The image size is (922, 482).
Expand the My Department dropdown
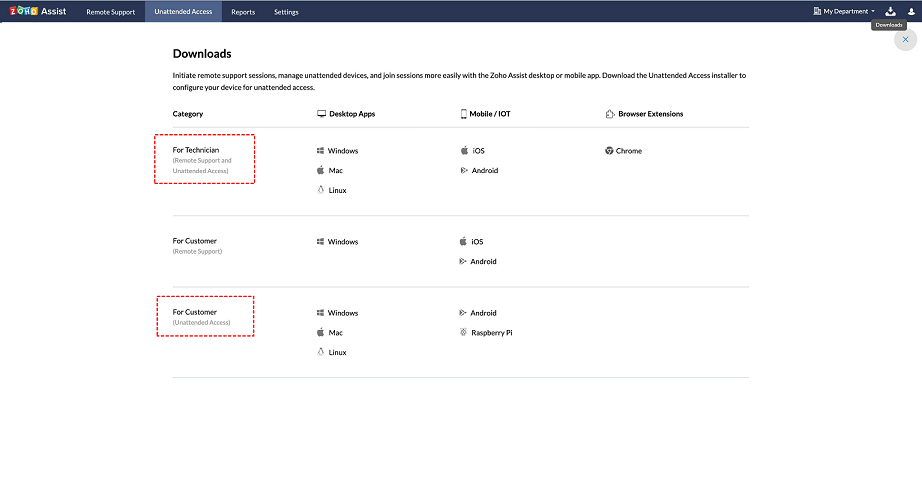pos(844,11)
